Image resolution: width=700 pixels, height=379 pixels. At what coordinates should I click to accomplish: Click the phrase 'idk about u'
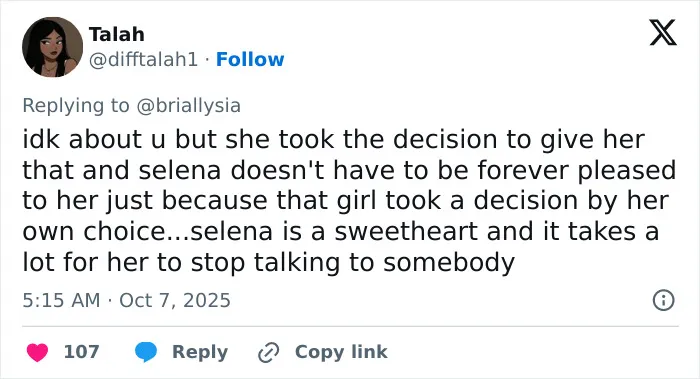94,139
